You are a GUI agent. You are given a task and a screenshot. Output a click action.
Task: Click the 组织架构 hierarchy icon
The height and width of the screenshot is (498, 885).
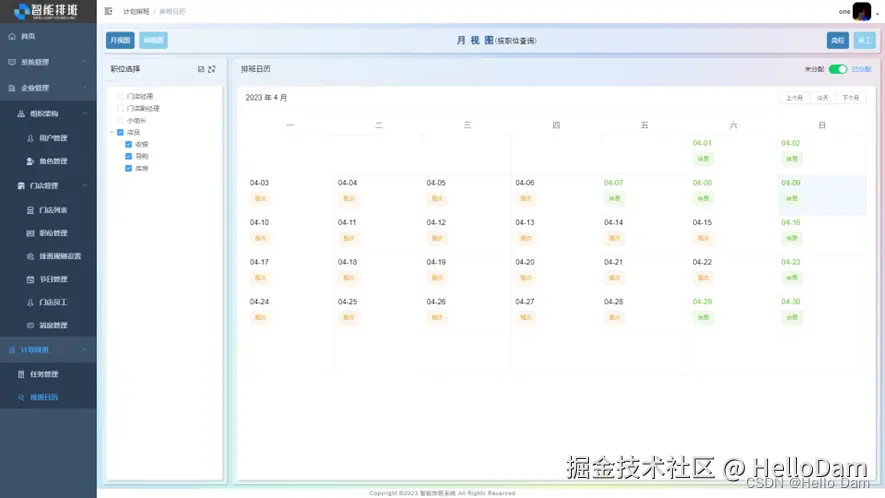21,113
